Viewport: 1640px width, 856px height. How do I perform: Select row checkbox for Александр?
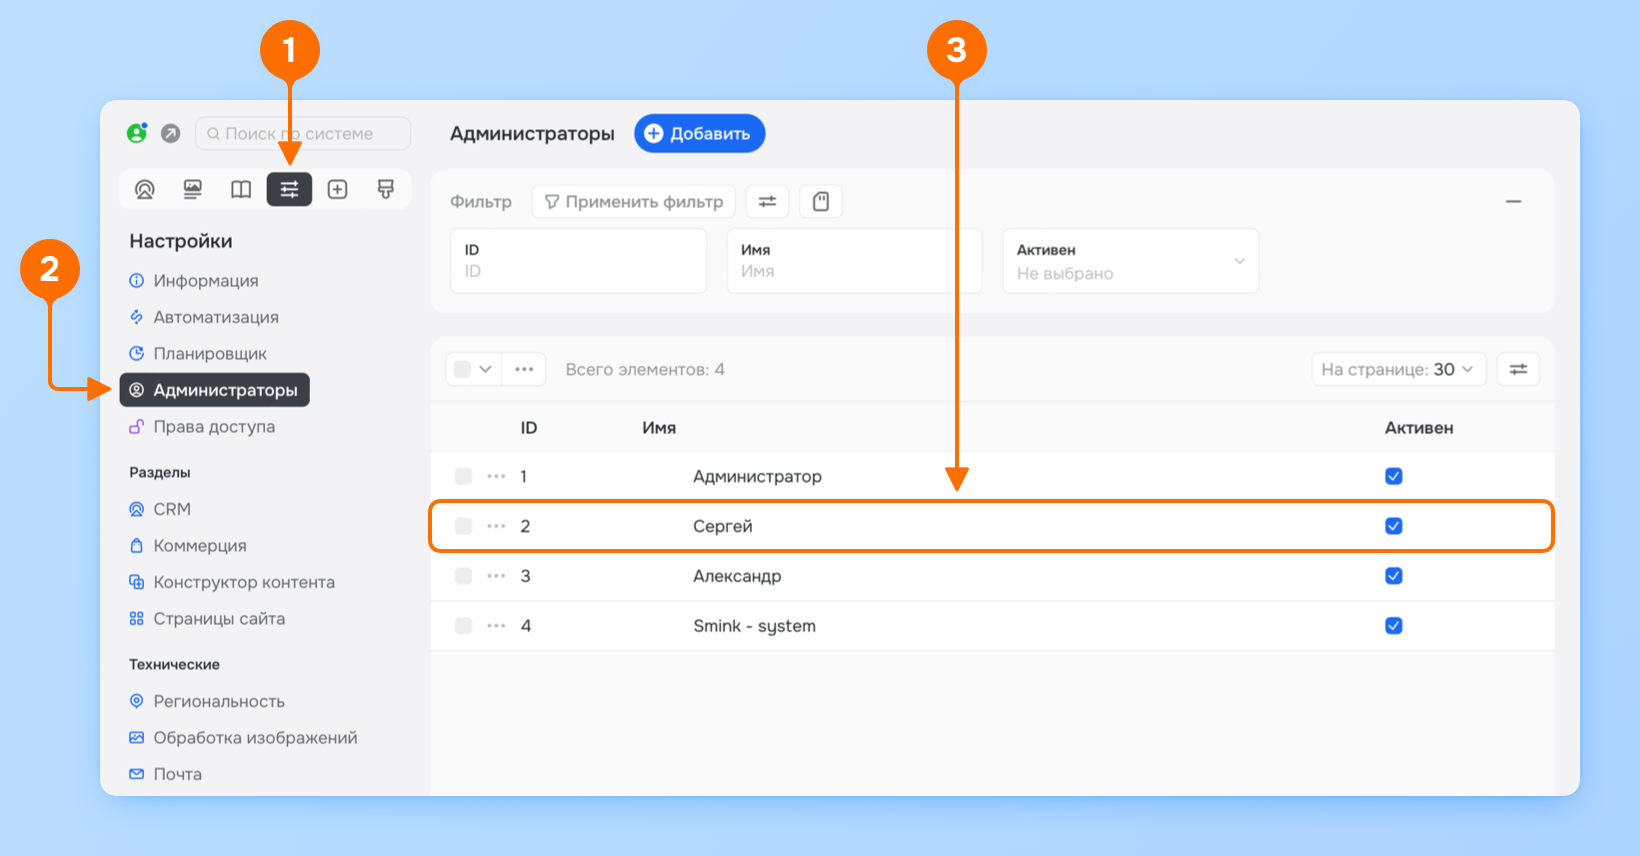pos(463,576)
